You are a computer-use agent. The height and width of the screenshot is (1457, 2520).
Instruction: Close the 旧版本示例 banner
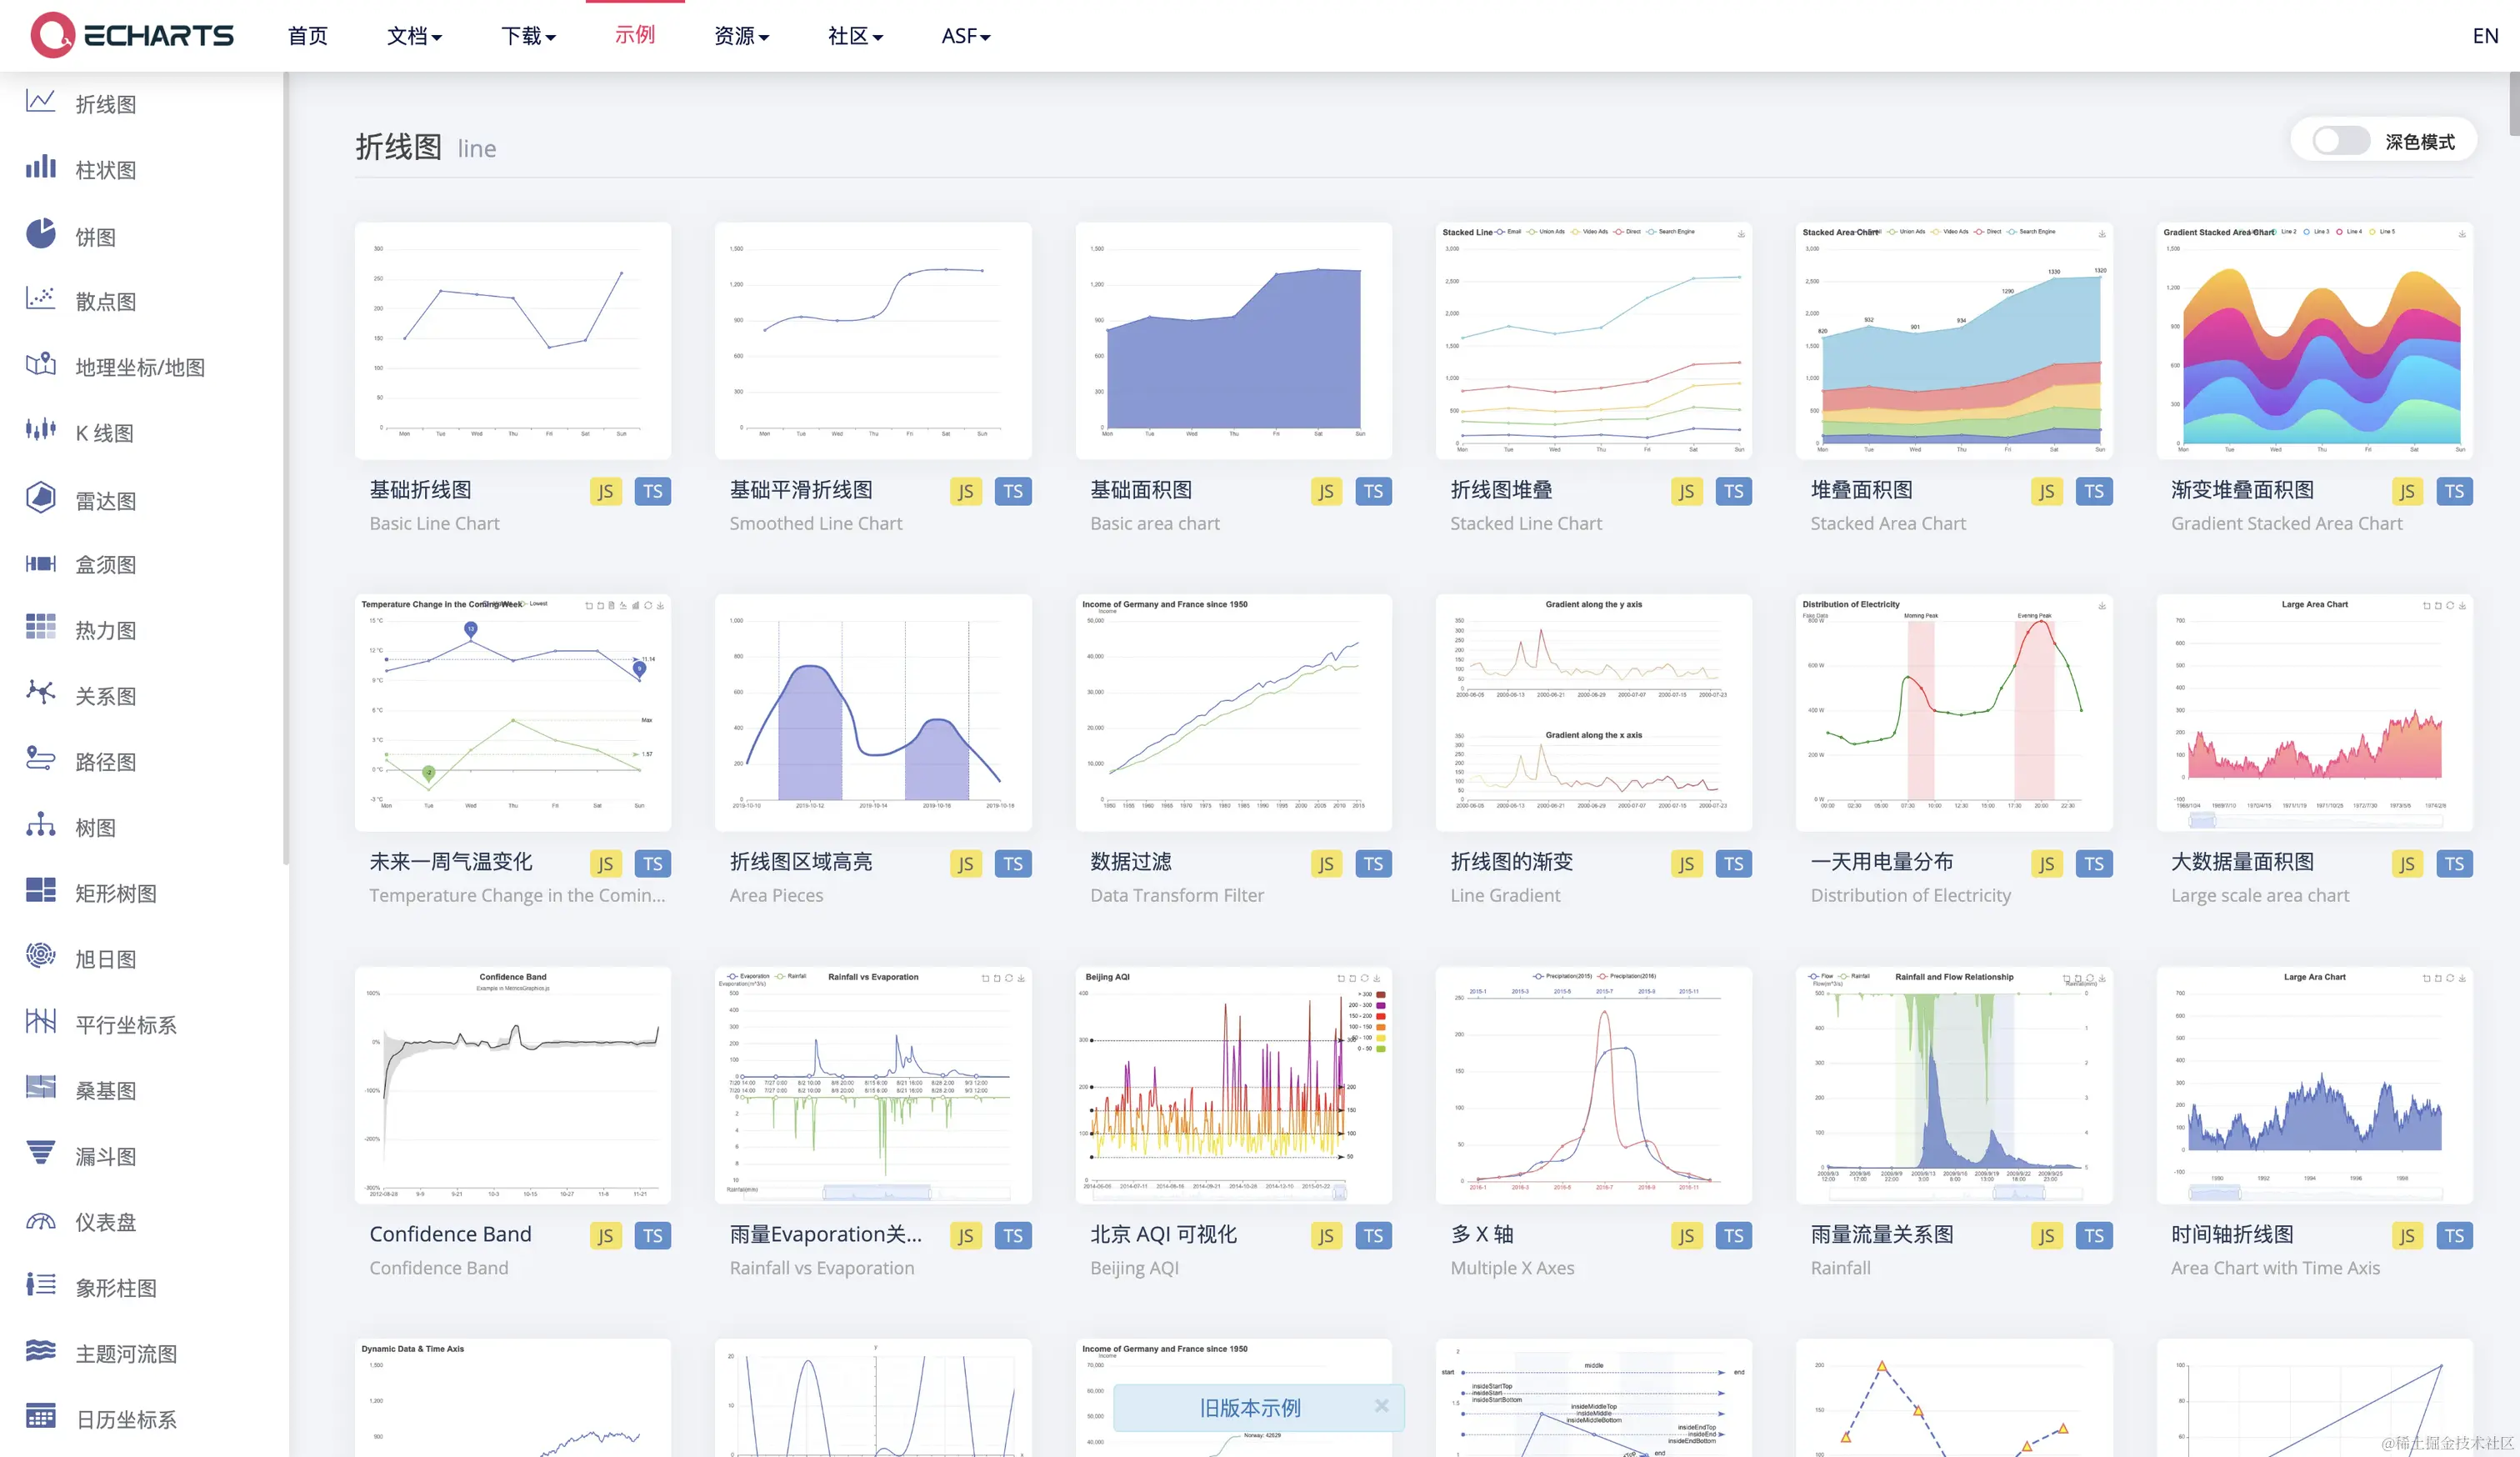pos(1381,1406)
